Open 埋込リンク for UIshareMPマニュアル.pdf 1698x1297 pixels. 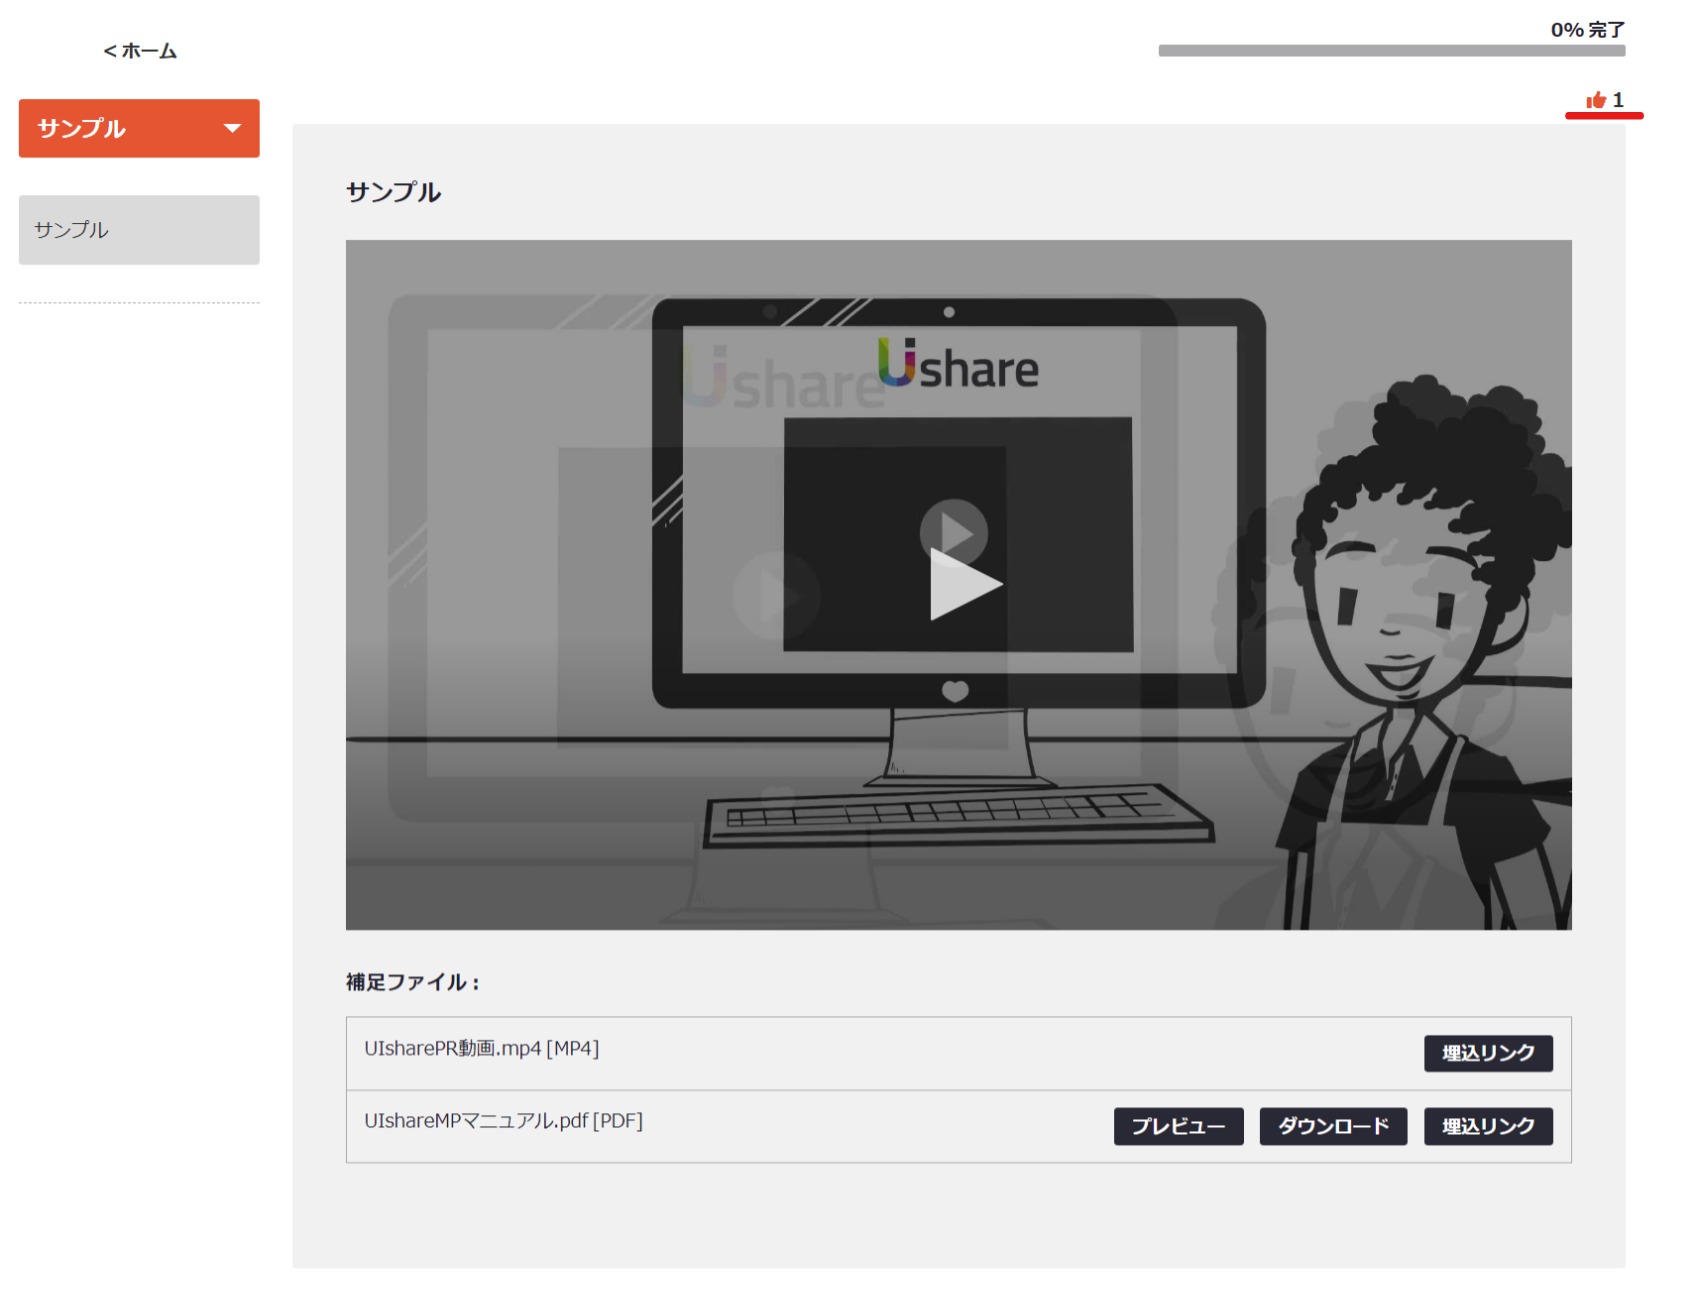pos(1487,1126)
